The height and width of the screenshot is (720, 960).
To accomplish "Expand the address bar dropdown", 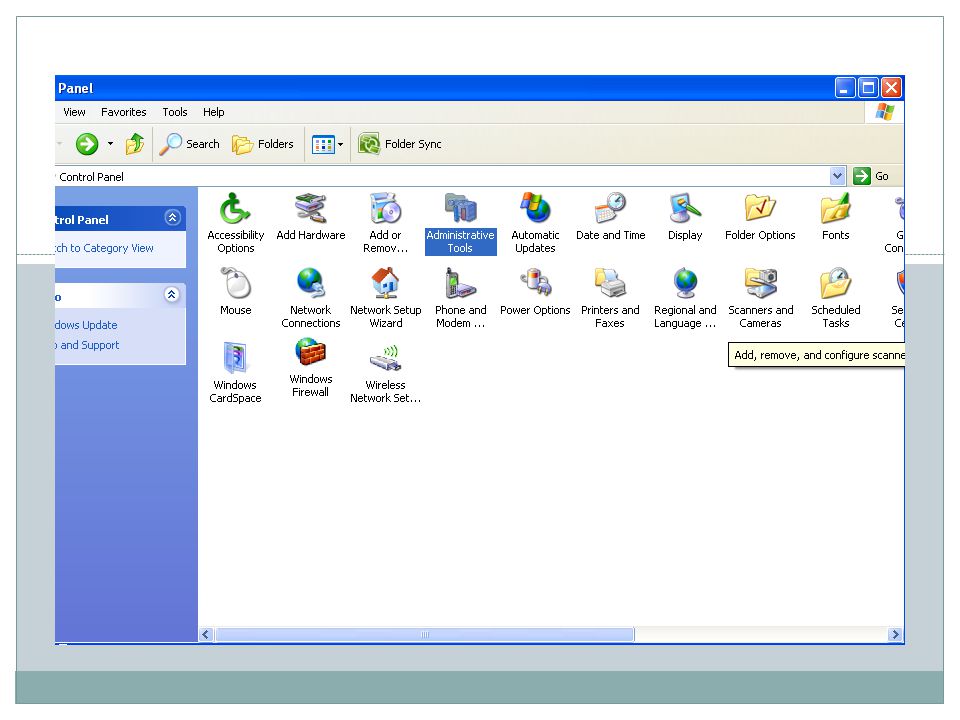I will (x=837, y=176).
